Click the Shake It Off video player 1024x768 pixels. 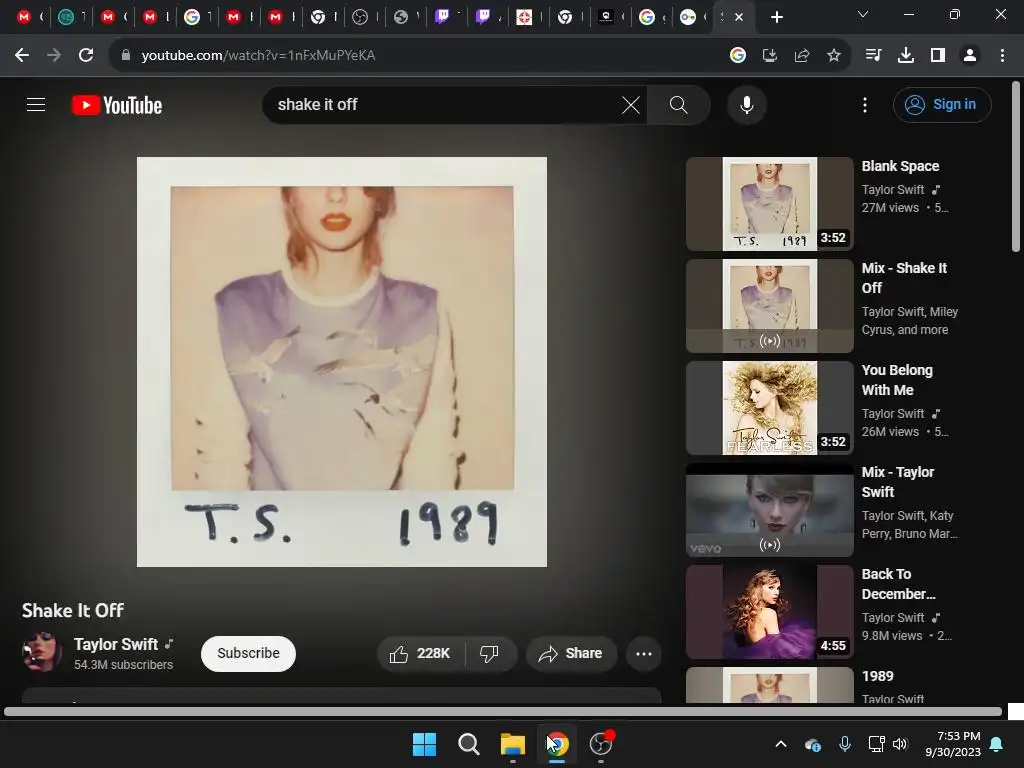tap(342, 362)
